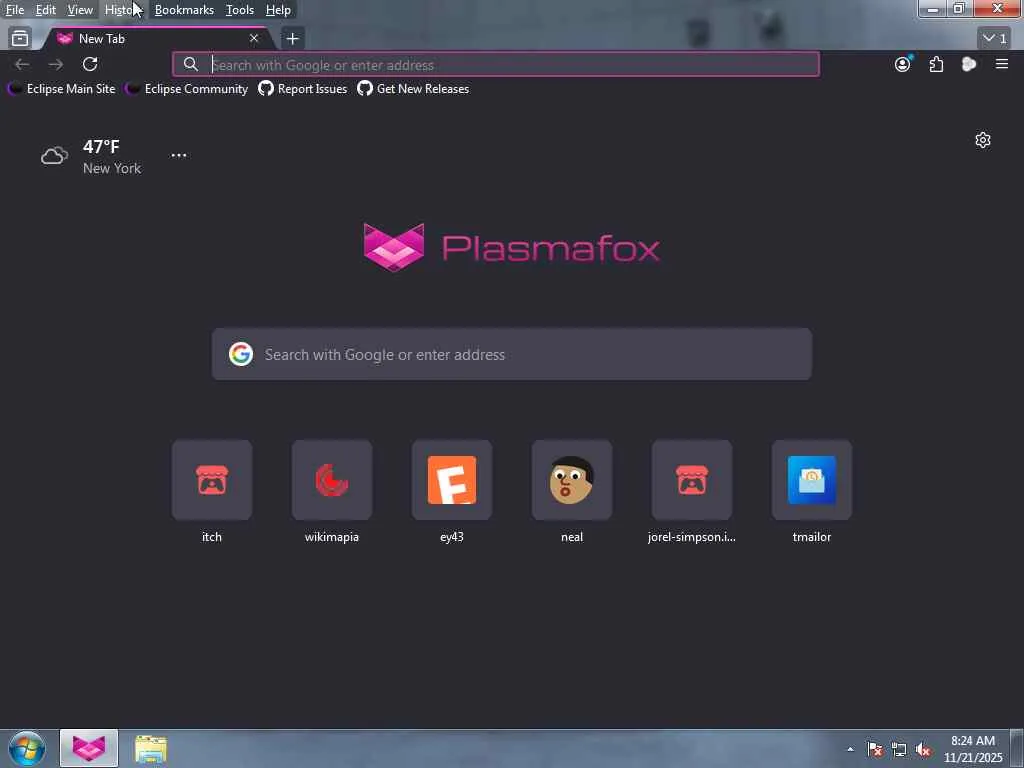The height and width of the screenshot is (768, 1024).
Task: Open the History menu
Action: pos(123,10)
